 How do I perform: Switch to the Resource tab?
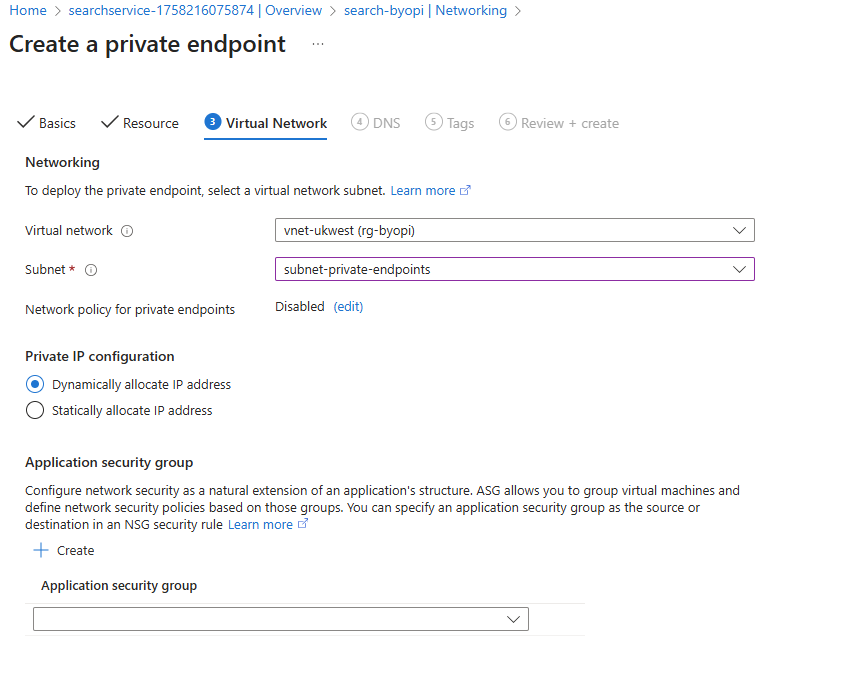point(150,123)
